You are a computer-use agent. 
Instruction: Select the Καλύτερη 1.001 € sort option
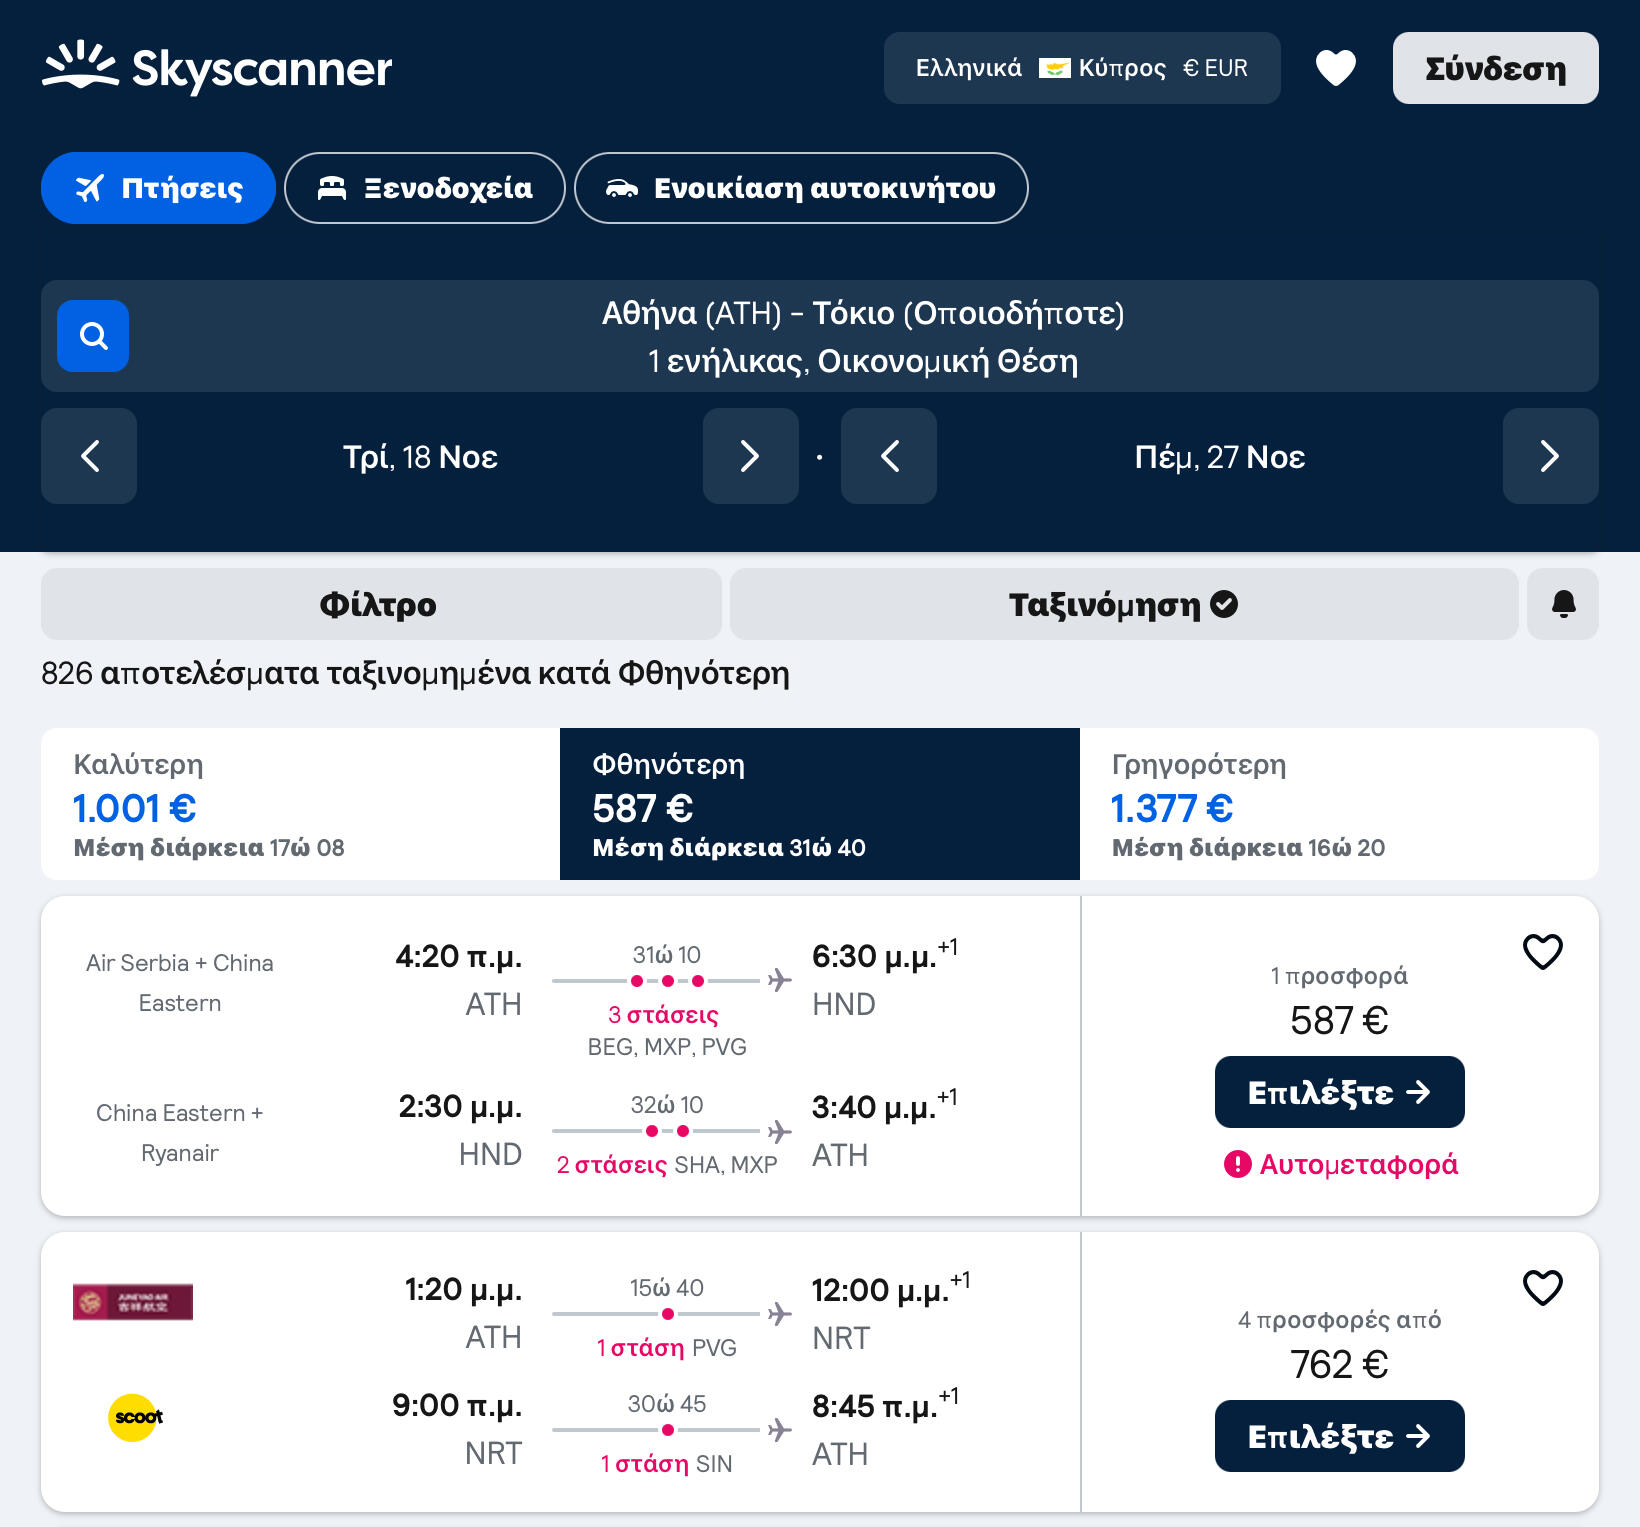(x=300, y=804)
